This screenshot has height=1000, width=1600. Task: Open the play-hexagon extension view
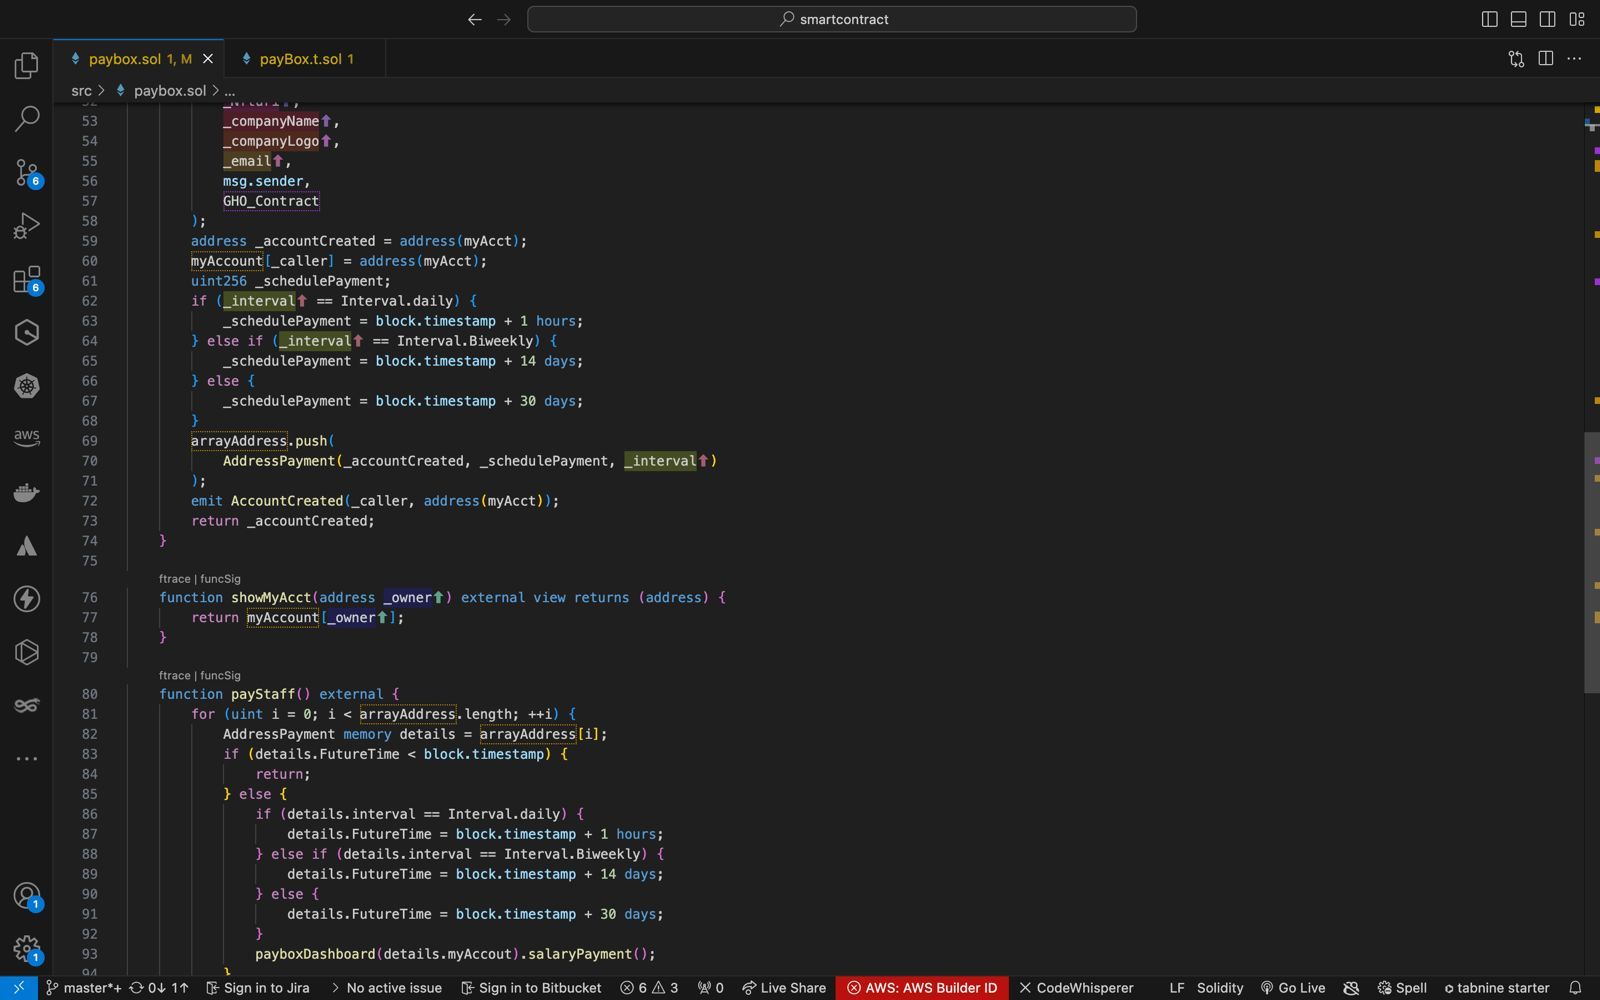[27, 652]
